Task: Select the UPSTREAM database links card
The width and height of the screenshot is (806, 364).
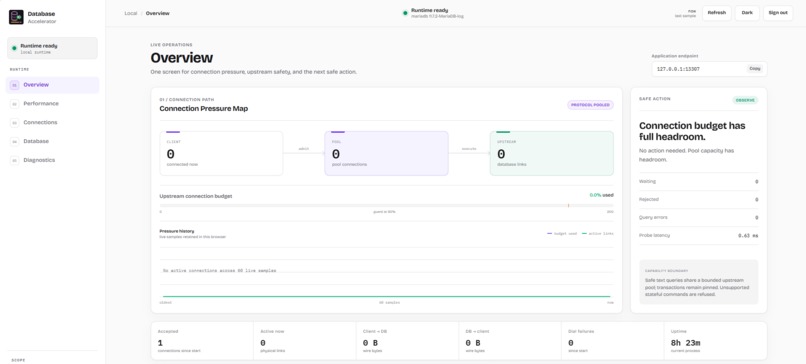Action: click(552, 153)
